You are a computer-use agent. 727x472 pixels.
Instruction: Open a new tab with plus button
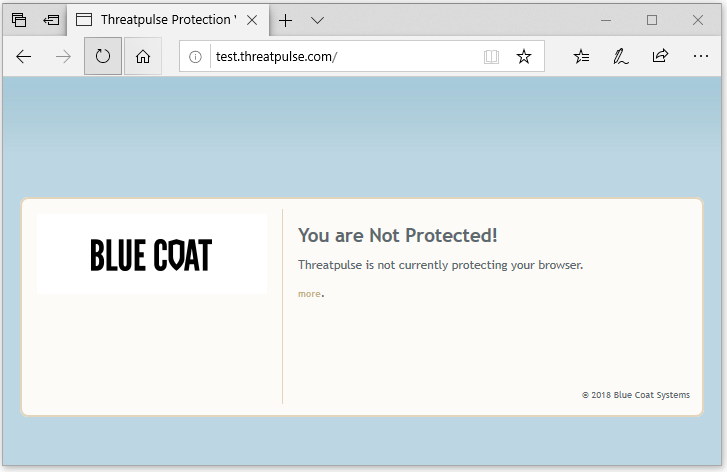(x=286, y=20)
